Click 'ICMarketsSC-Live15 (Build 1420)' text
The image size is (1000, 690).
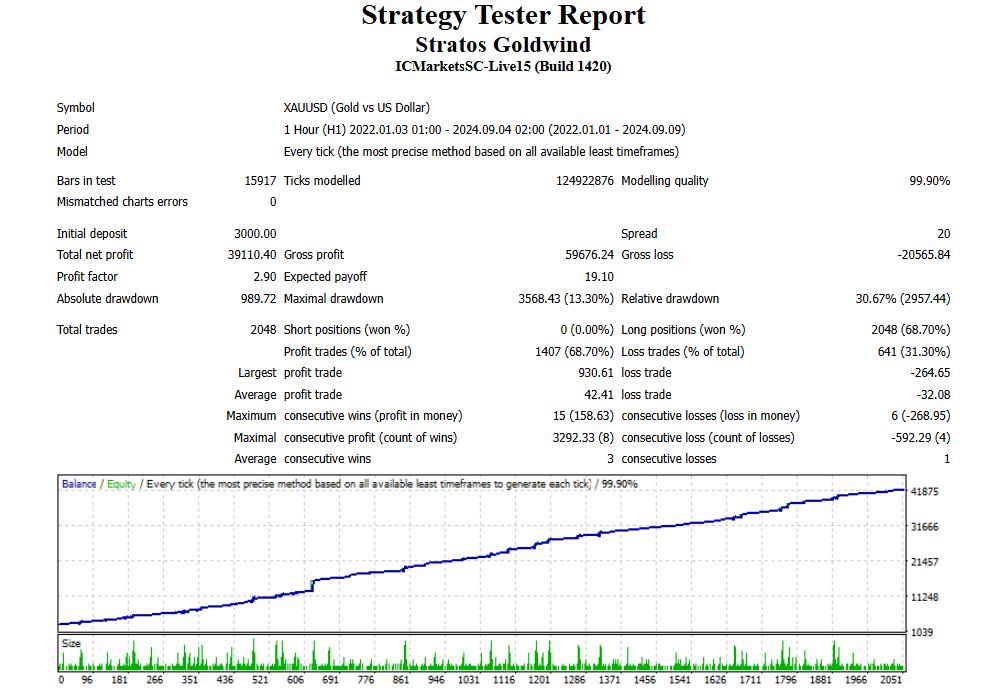pos(503,66)
